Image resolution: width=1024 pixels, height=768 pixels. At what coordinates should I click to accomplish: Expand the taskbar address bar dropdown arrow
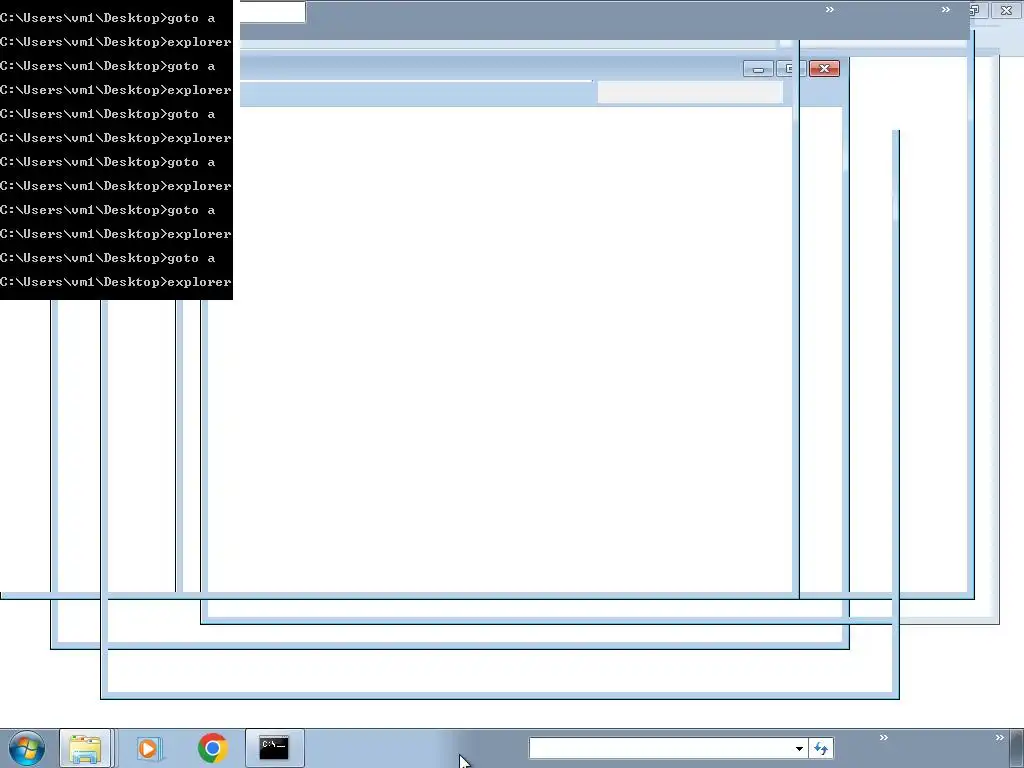coord(799,748)
